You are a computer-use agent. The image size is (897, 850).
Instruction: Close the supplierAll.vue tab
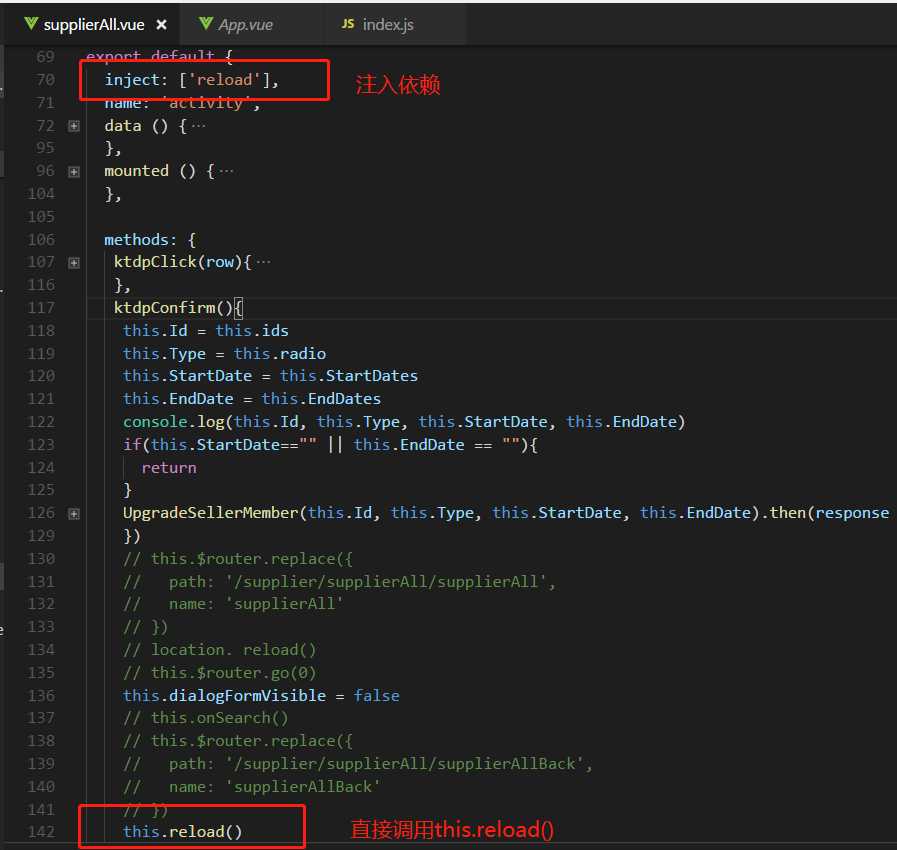(x=162, y=25)
